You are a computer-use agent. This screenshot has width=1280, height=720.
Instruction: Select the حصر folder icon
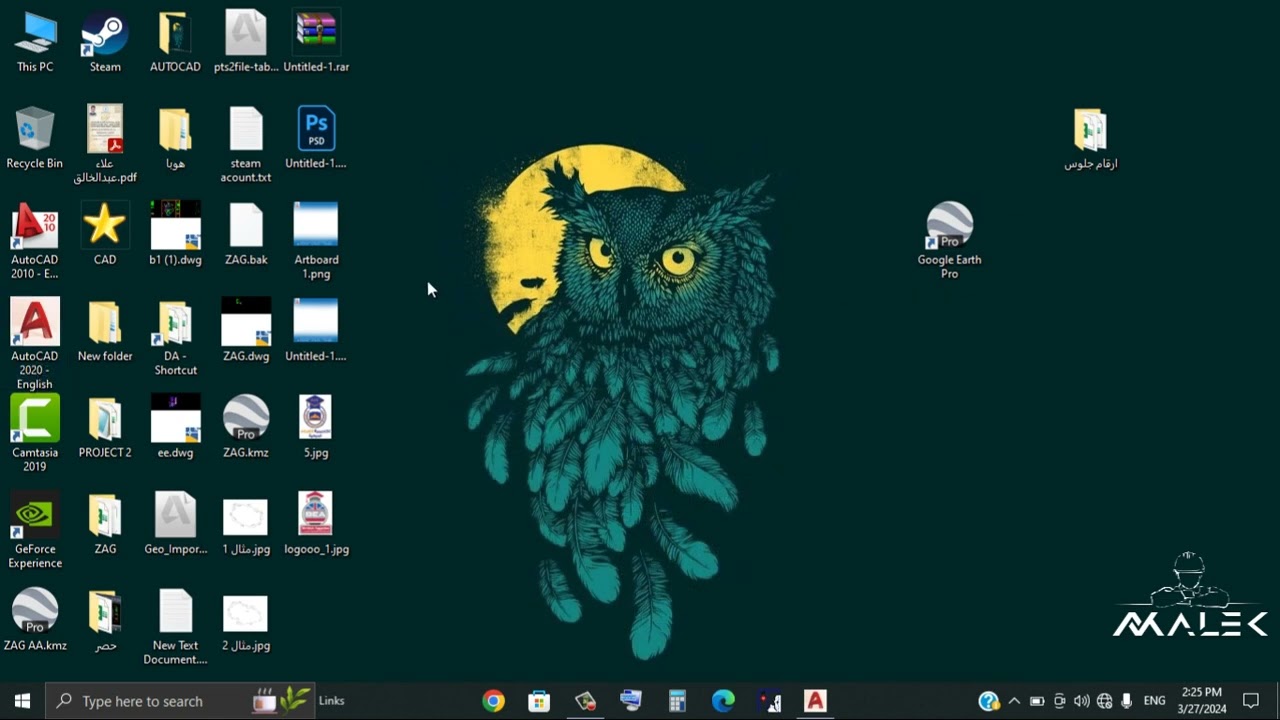coord(105,620)
